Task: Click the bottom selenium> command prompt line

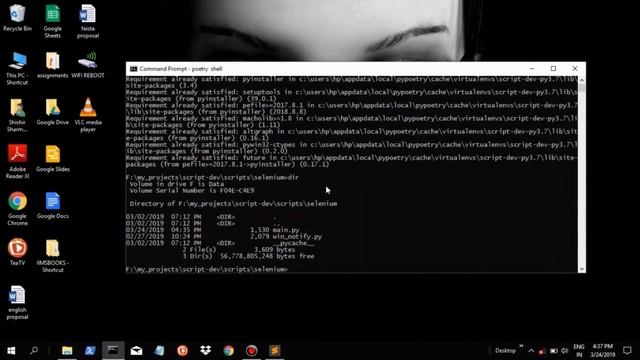Action: [x=207, y=269]
